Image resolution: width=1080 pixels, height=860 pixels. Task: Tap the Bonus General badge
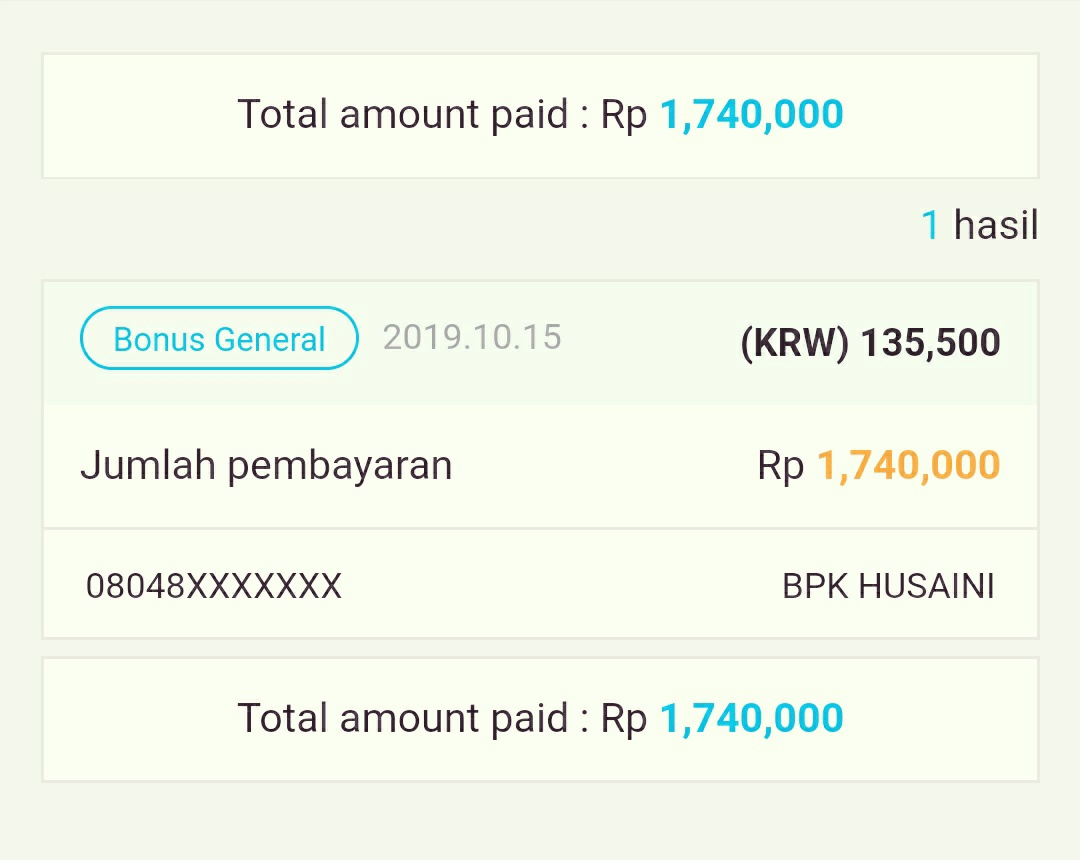(x=219, y=339)
